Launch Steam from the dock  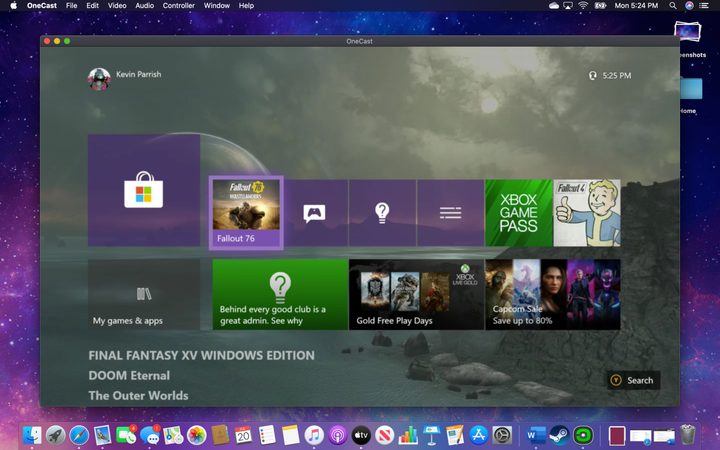(559, 434)
